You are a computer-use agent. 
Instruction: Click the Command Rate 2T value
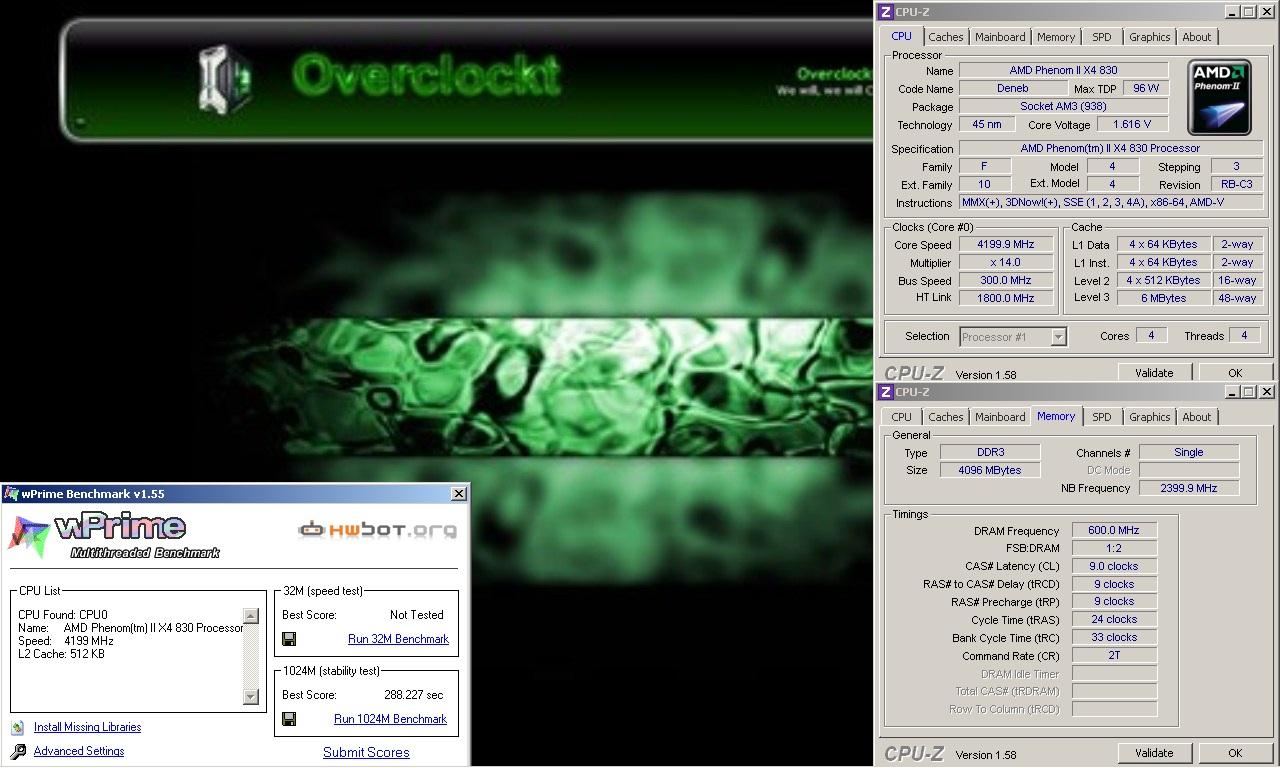click(1114, 655)
